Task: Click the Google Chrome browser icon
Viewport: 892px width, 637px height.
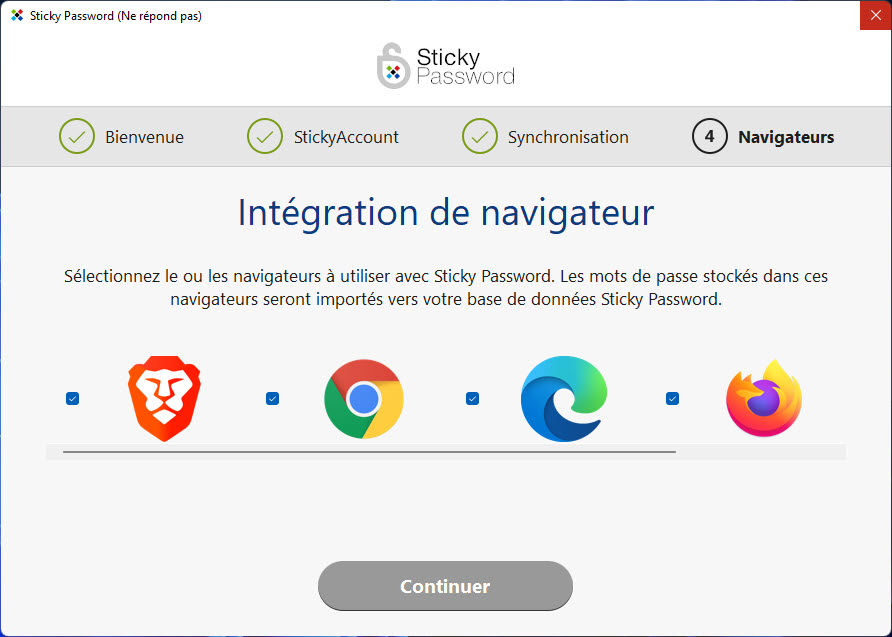Action: tap(364, 399)
